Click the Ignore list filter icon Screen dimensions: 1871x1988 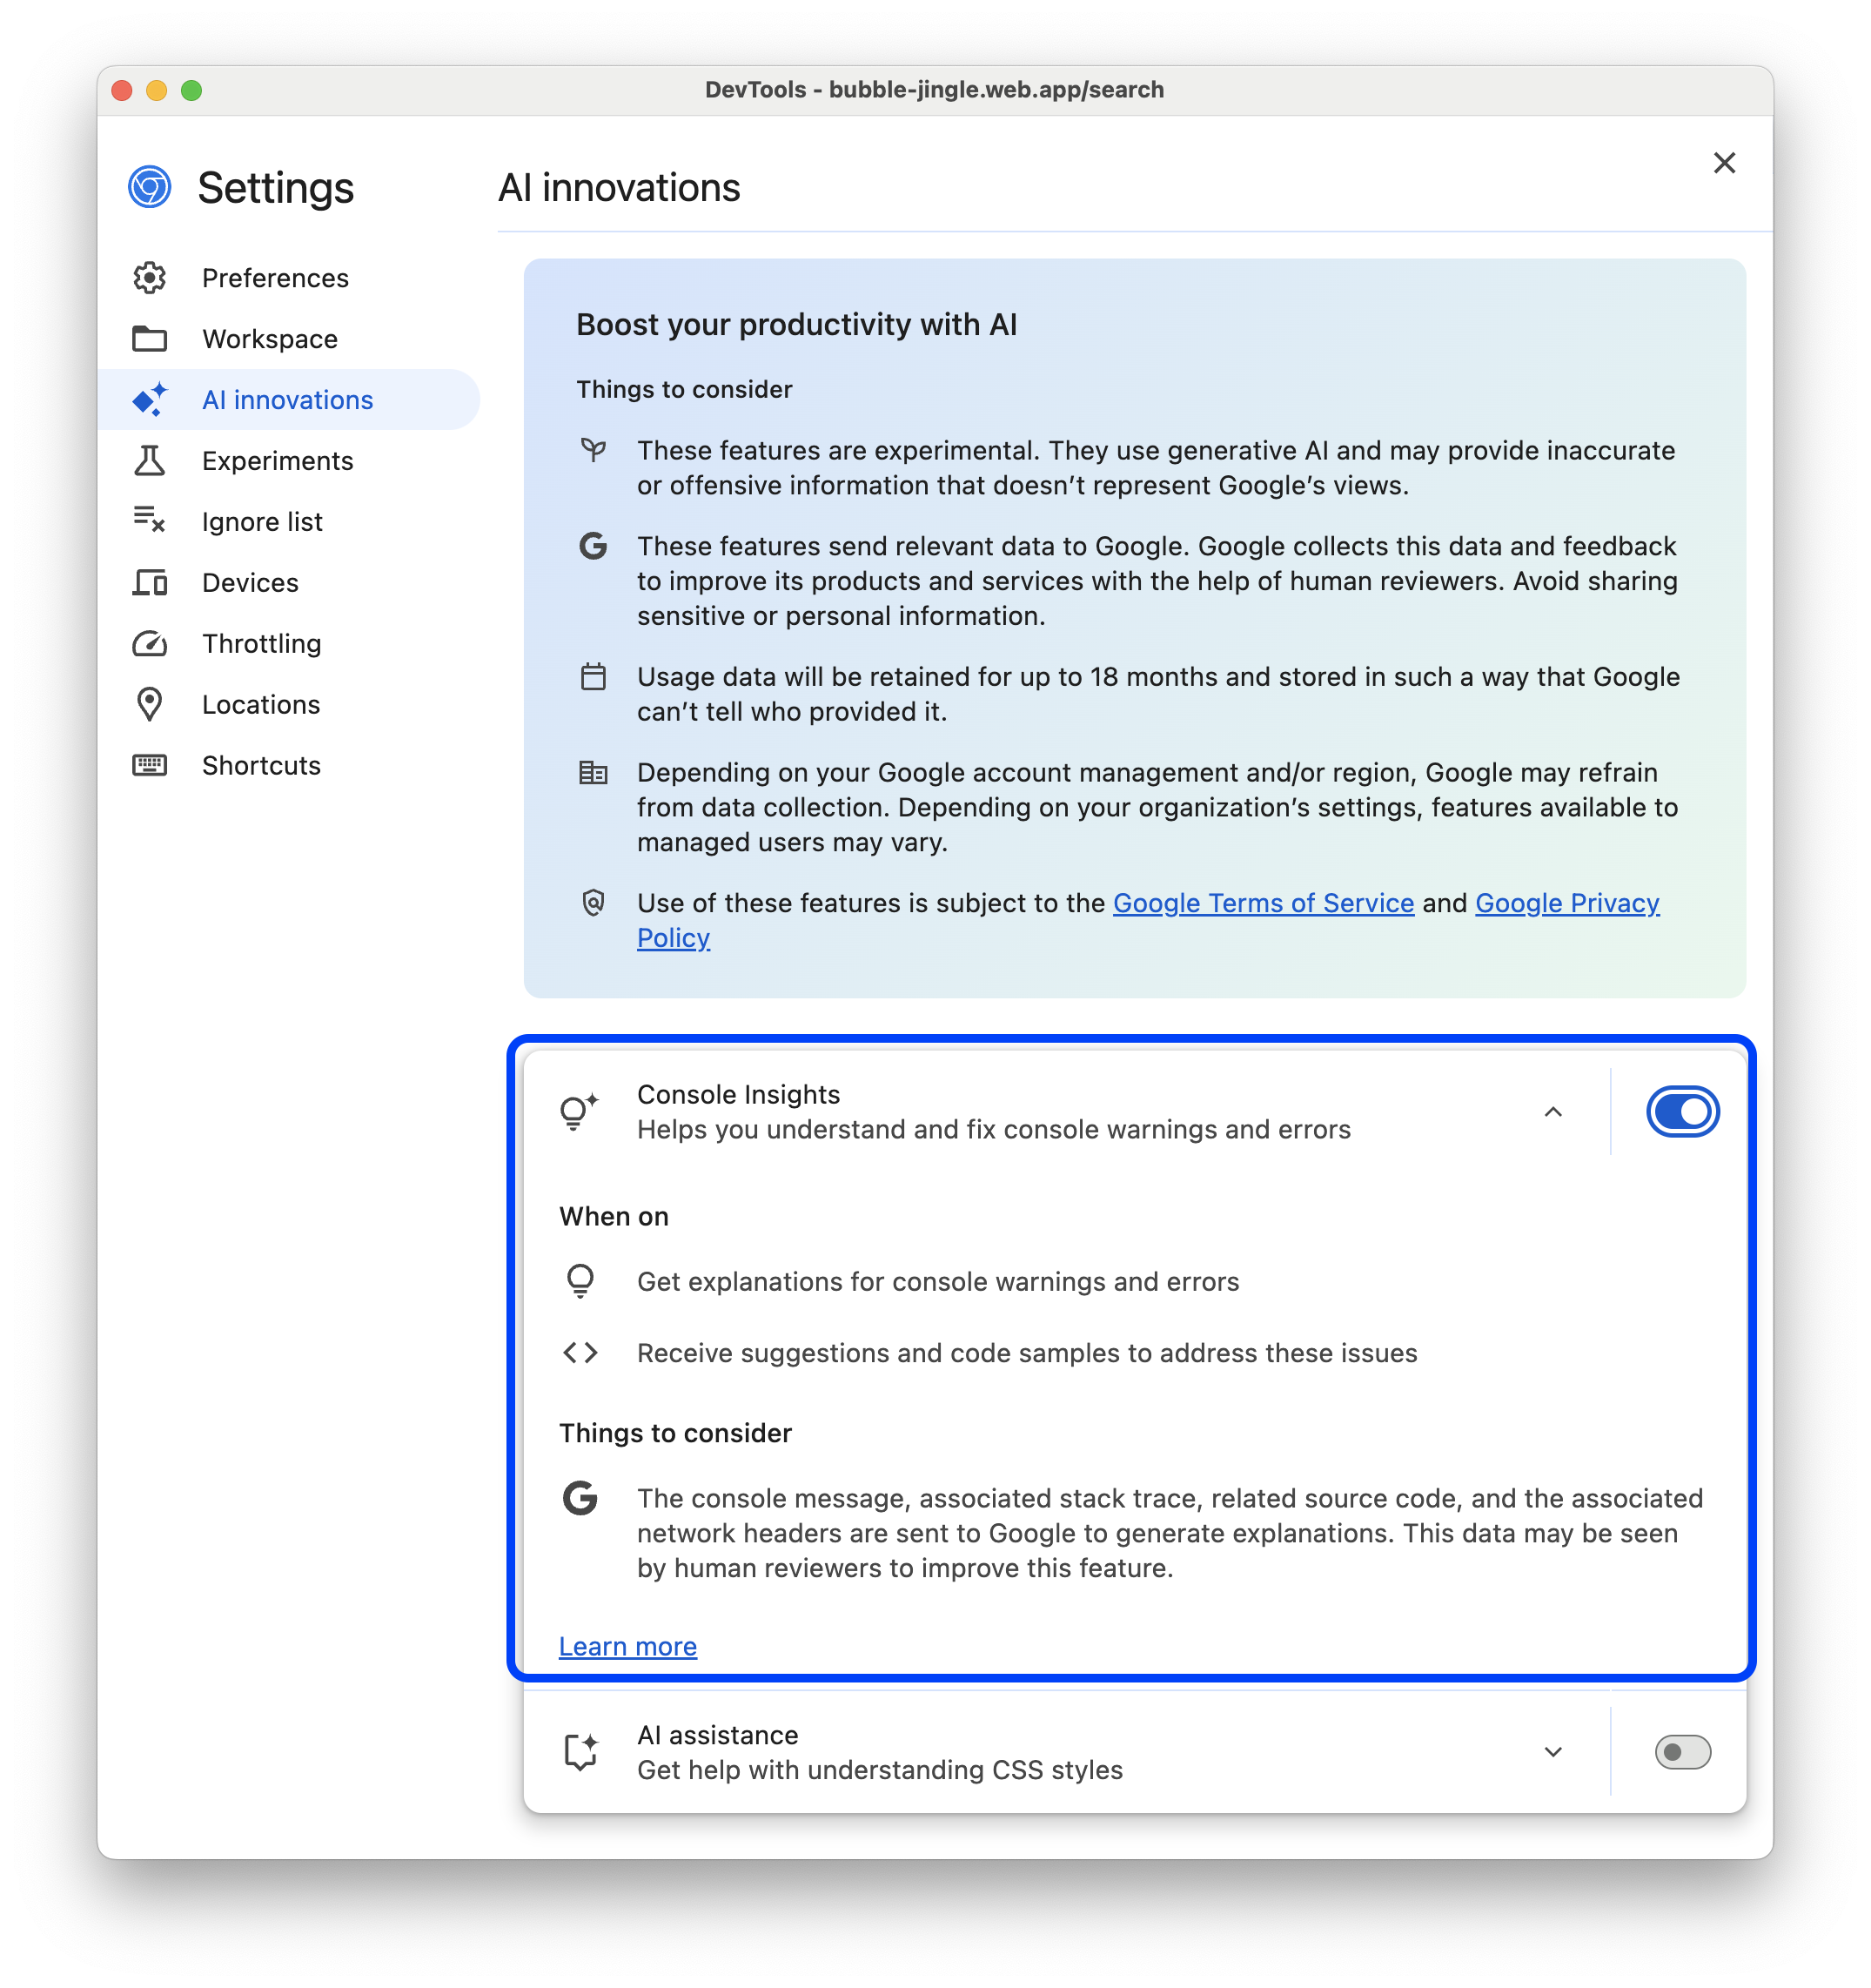tap(151, 521)
